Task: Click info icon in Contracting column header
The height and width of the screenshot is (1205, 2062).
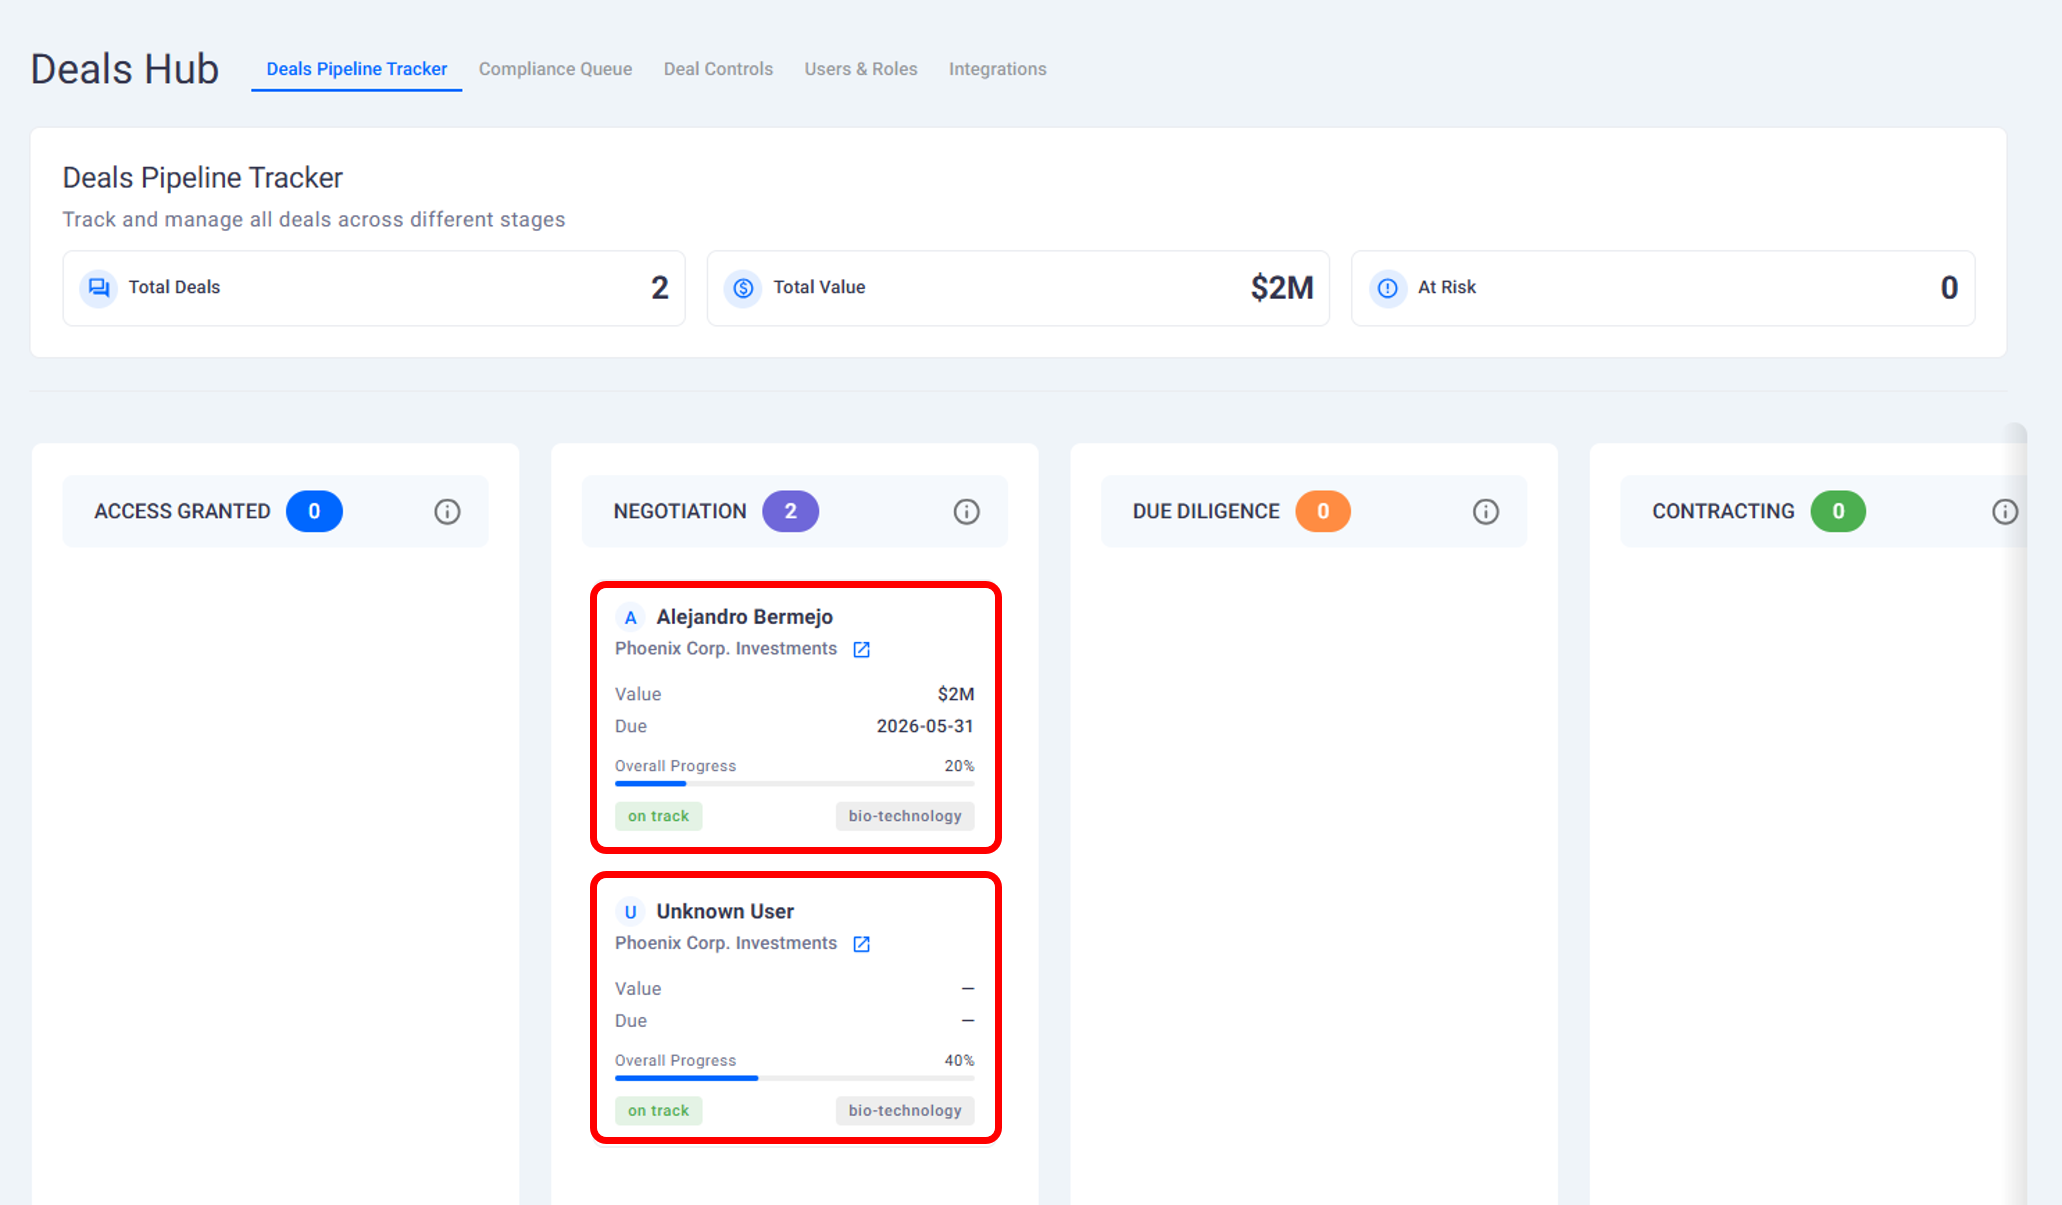Action: (2004, 512)
